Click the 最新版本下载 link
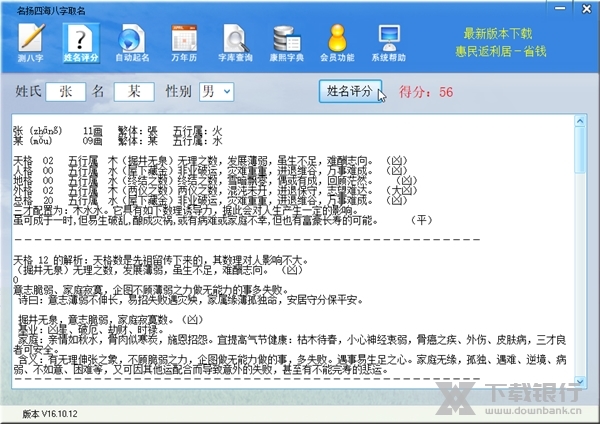600x424 pixels. coord(498,34)
